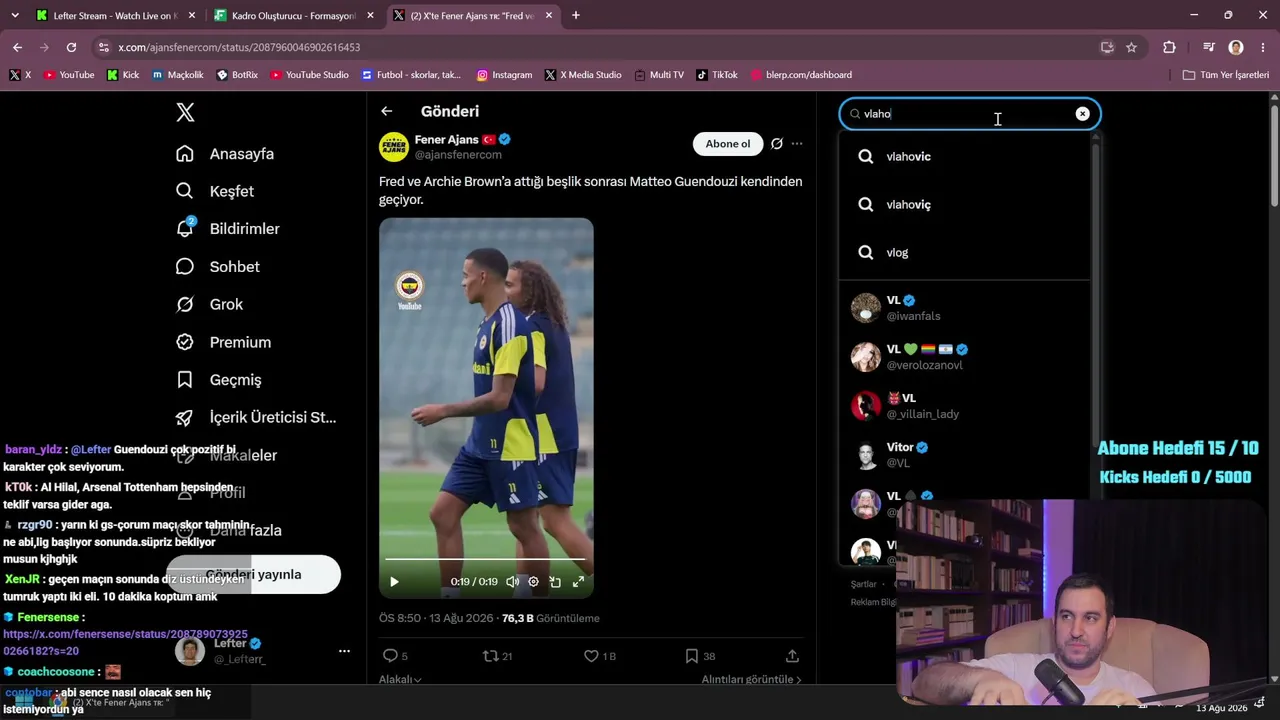Click into the search box containing vlaho
The height and width of the screenshot is (720, 1280).
click(969, 114)
